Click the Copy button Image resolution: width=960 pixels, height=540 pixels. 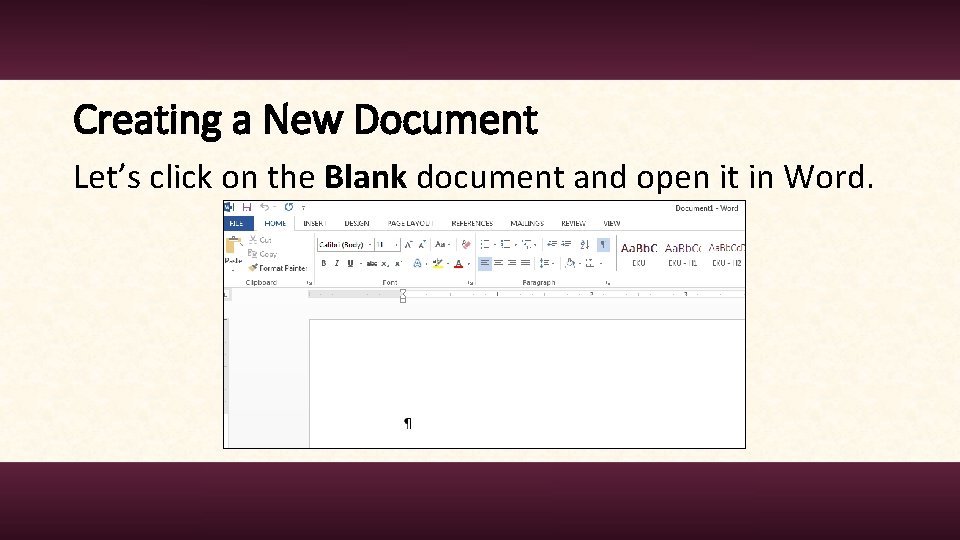pos(263,253)
